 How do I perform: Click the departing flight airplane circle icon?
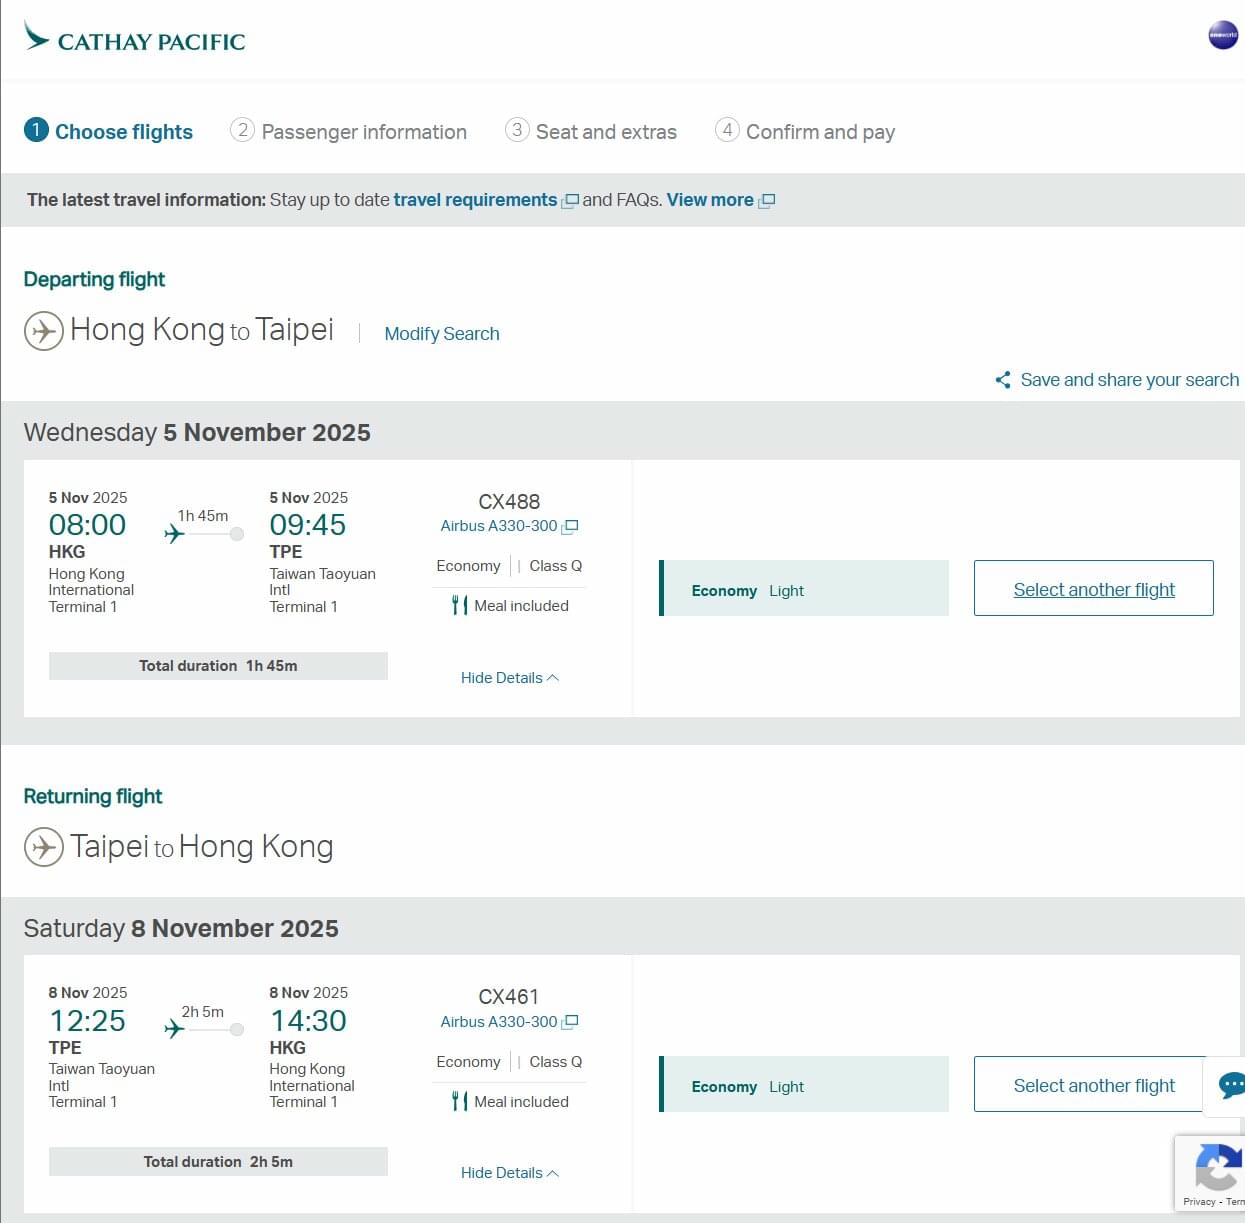(x=44, y=330)
